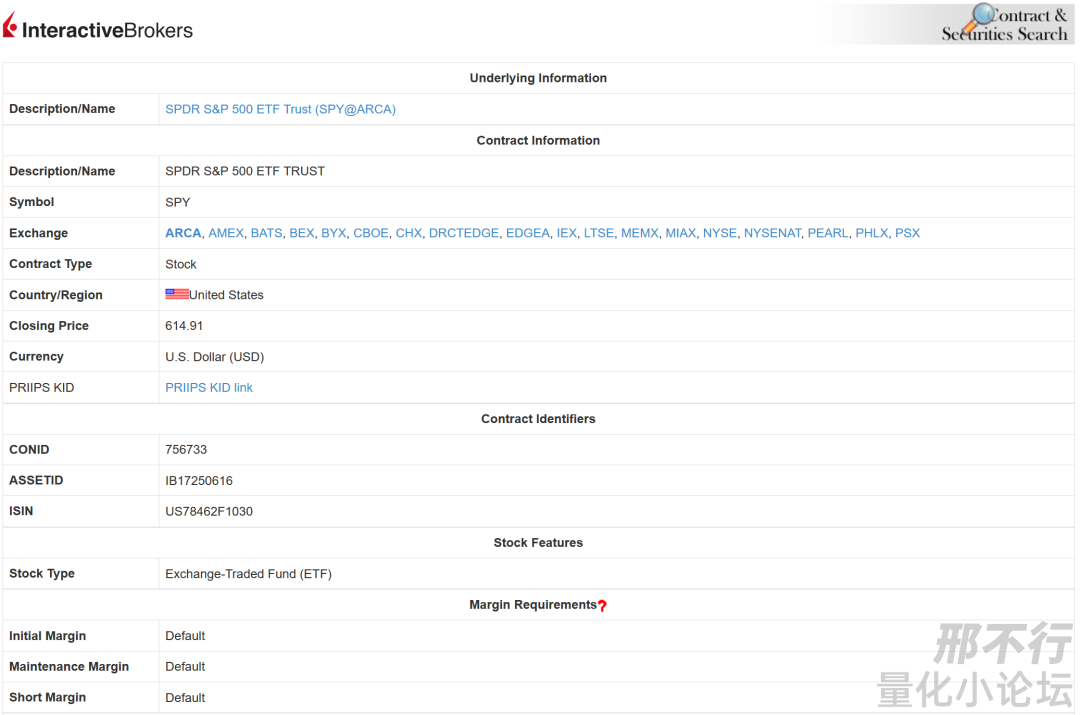1080x715 pixels.
Task: Click the symbol value SPY
Action: tap(178, 203)
